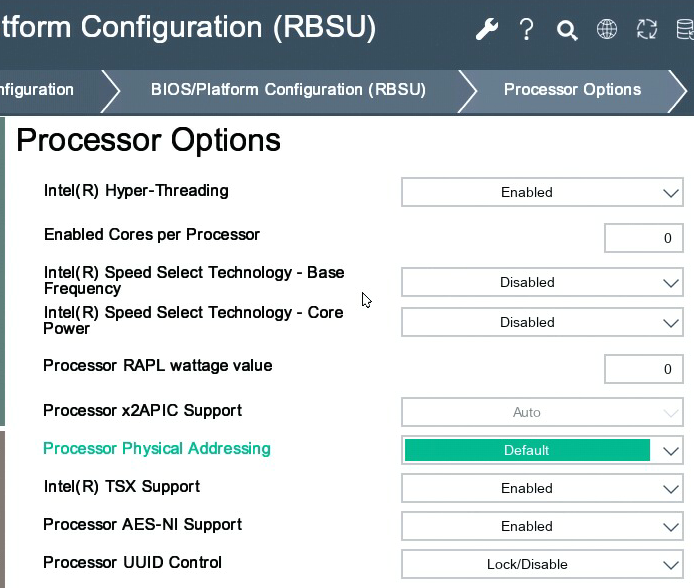
Task: Click the Processor x2APIC Support dropdown
Action: click(x=541, y=412)
